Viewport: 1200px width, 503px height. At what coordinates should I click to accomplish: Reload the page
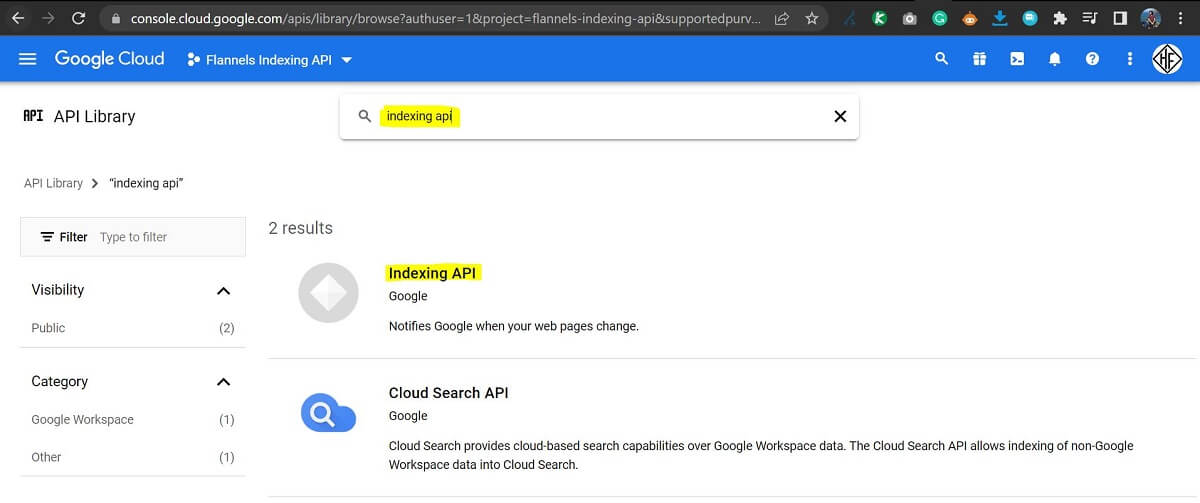coord(79,18)
